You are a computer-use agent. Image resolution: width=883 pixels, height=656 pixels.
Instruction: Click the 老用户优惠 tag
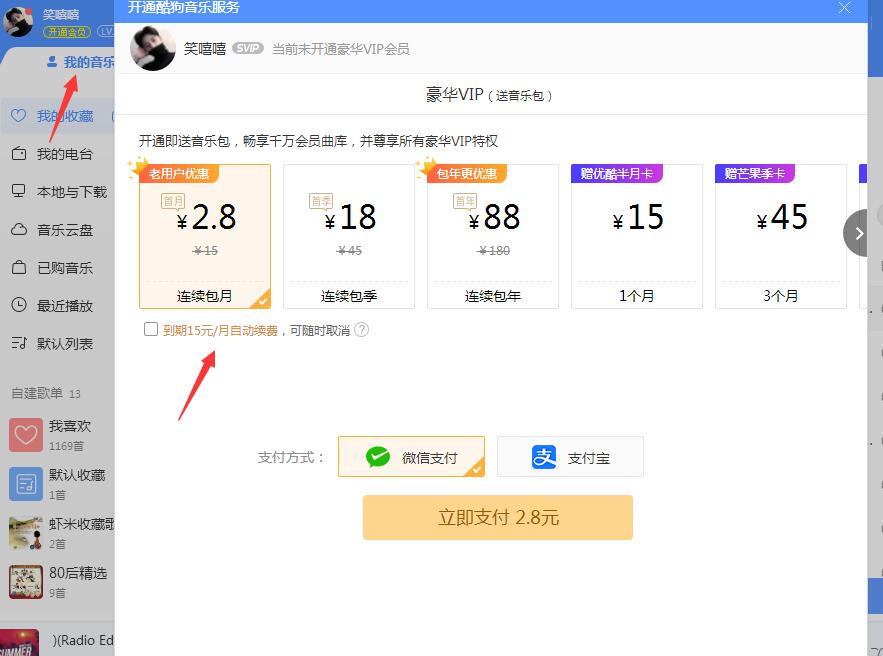click(x=179, y=173)
